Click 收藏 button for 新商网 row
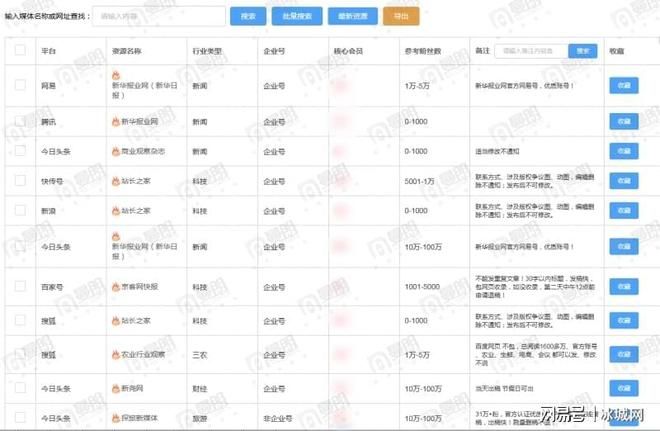 [x=624, y=388]
